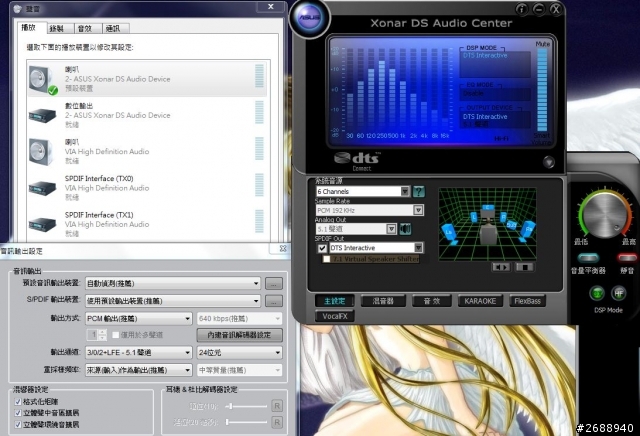
Task: Open the 3/0/2+LFE - 5.1聲道 dropdown
Action: [x=139, y=352]
